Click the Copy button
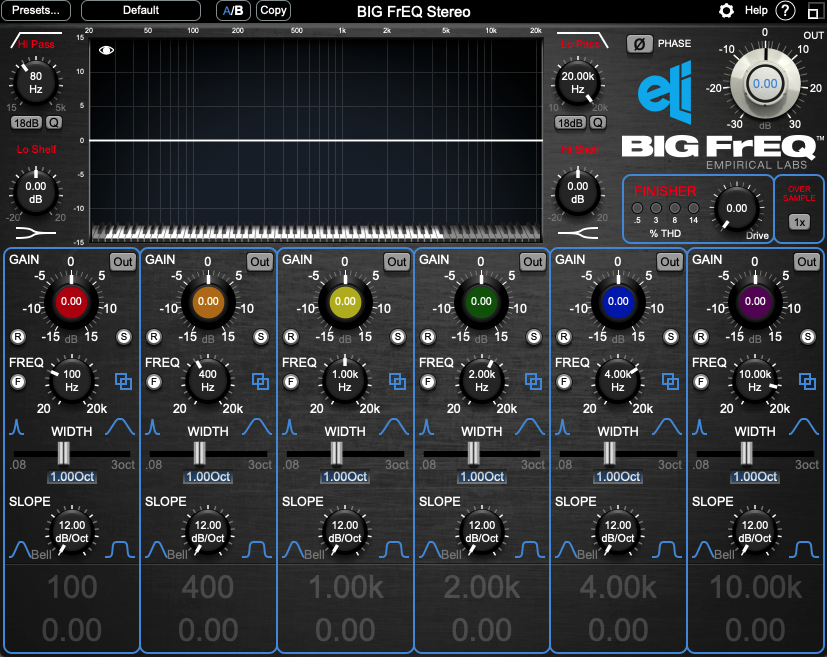Viewport: 827px width, 657px height. point(273,11)
